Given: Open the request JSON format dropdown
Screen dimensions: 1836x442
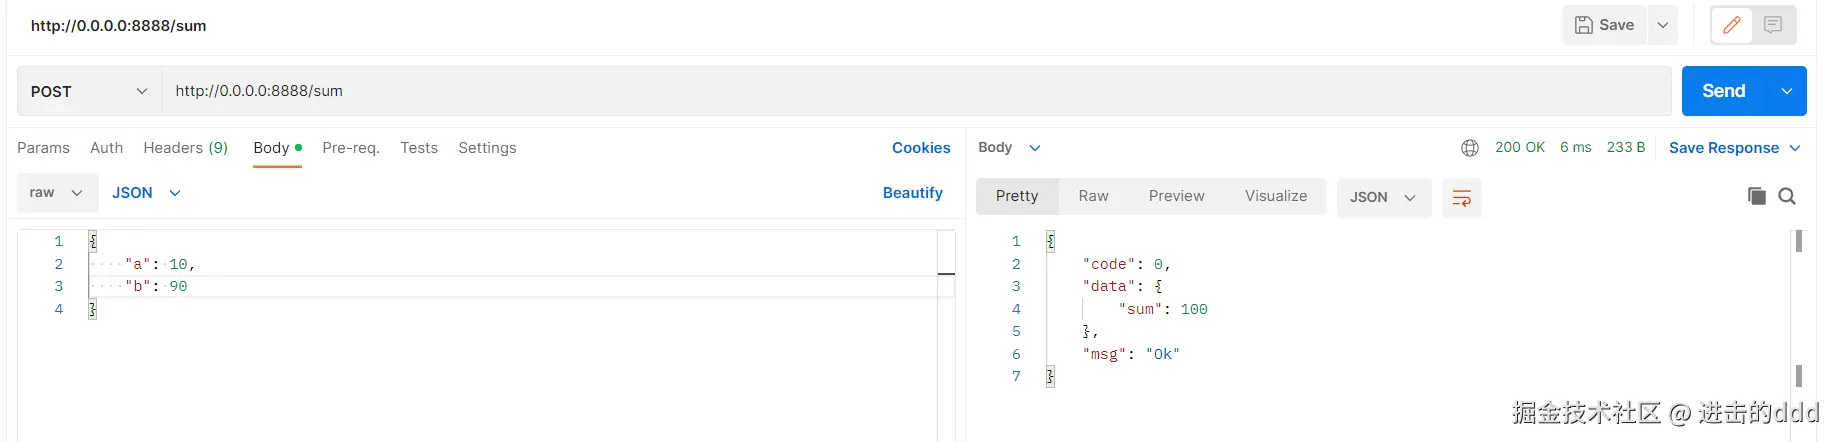Looking at the screenshot, I should coord(146,193).
